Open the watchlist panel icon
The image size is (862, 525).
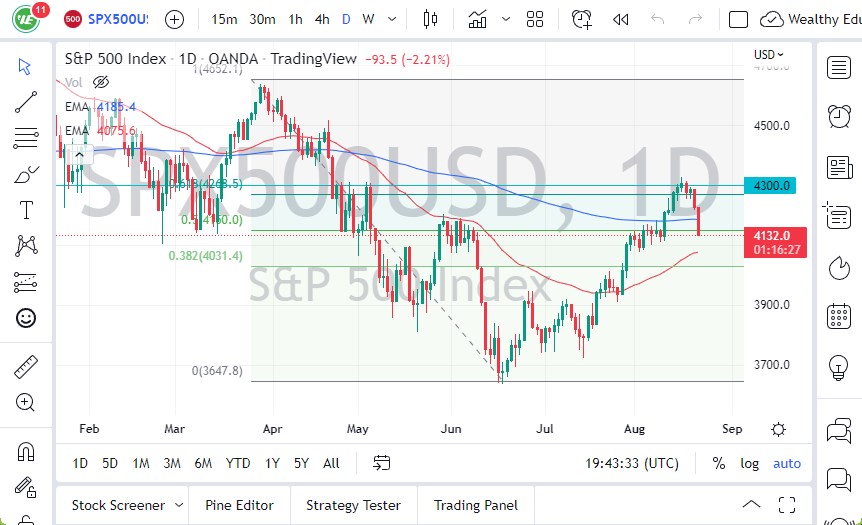839,67
